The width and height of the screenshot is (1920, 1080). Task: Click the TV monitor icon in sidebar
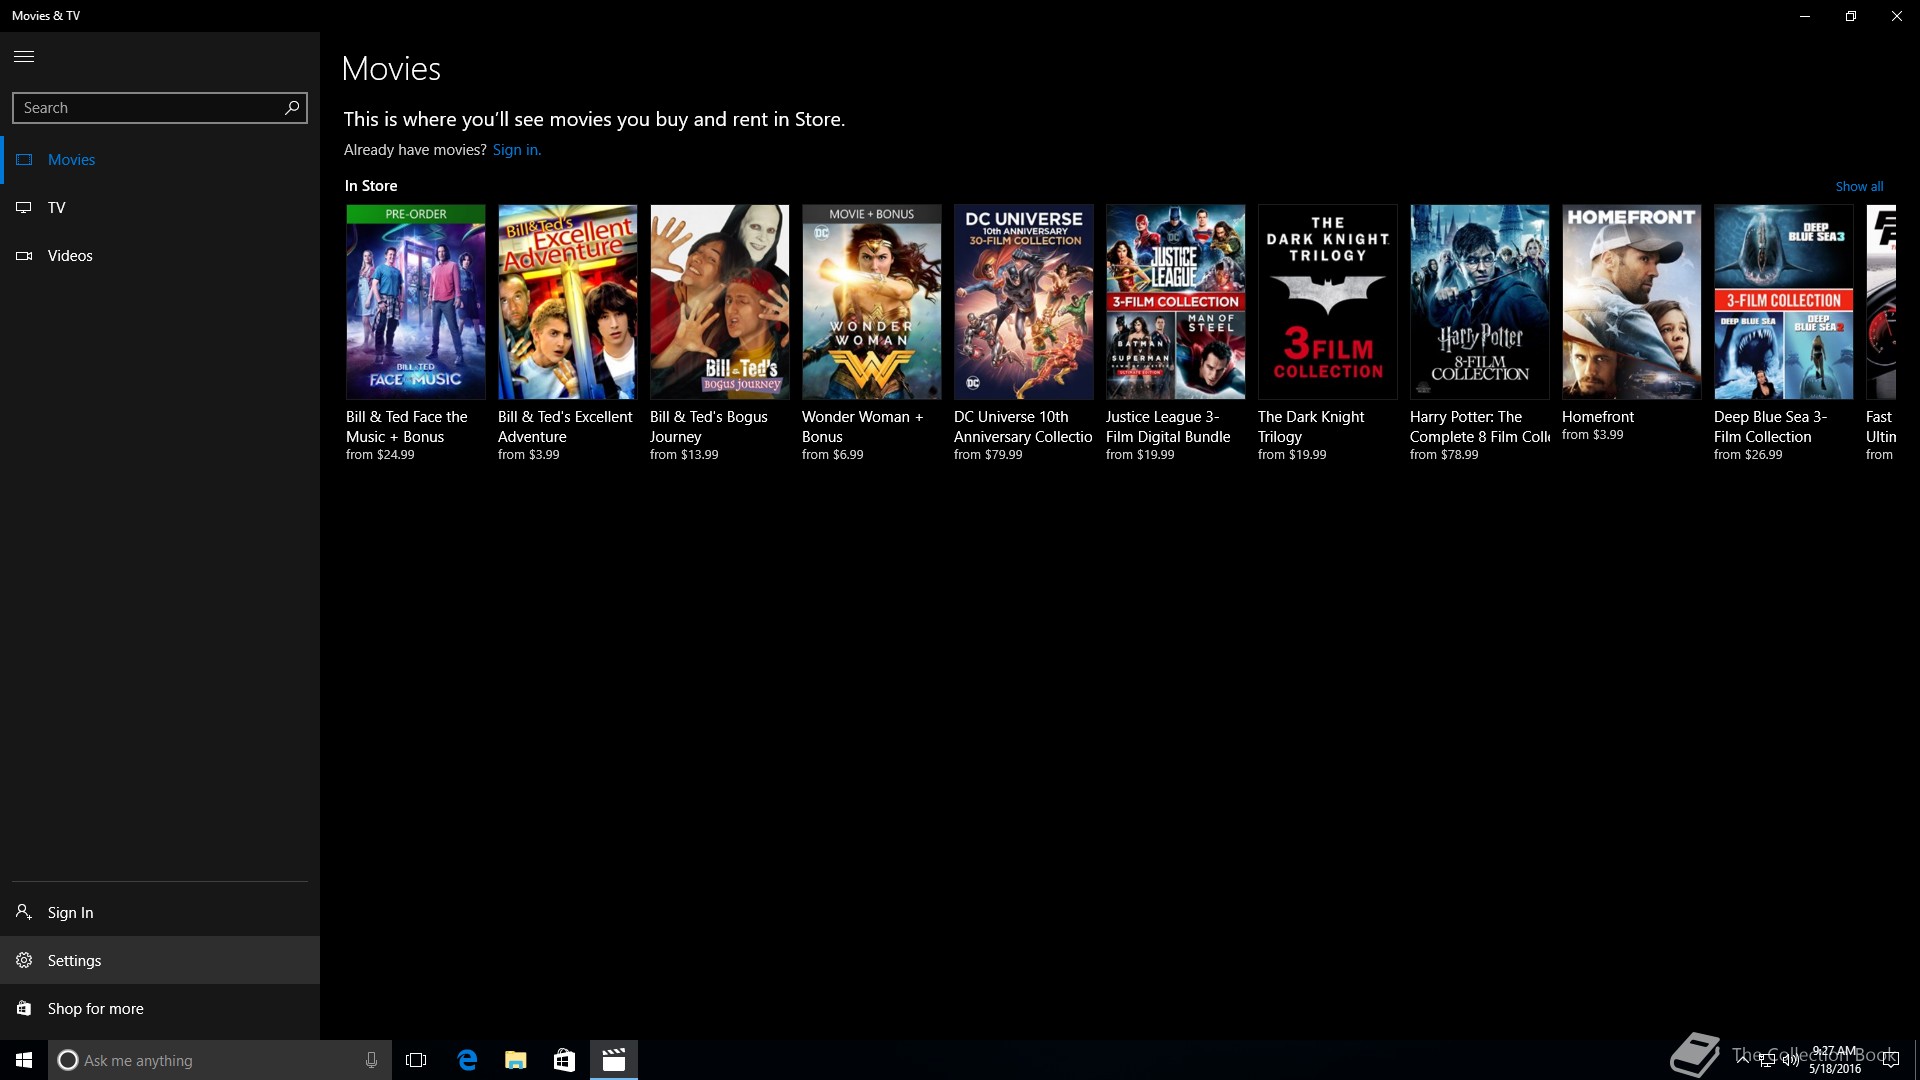pyautogui.click(x=24, y=207)
